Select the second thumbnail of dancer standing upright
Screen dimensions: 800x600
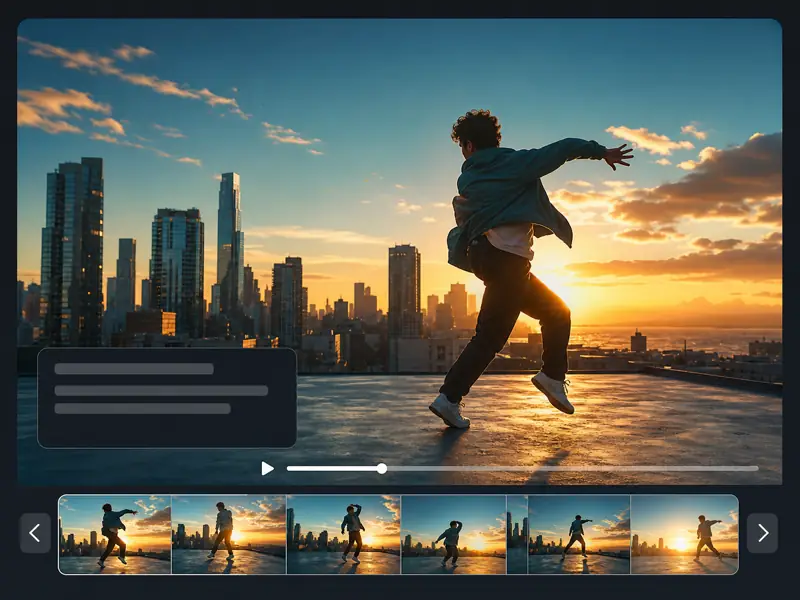tap(229, 534)
